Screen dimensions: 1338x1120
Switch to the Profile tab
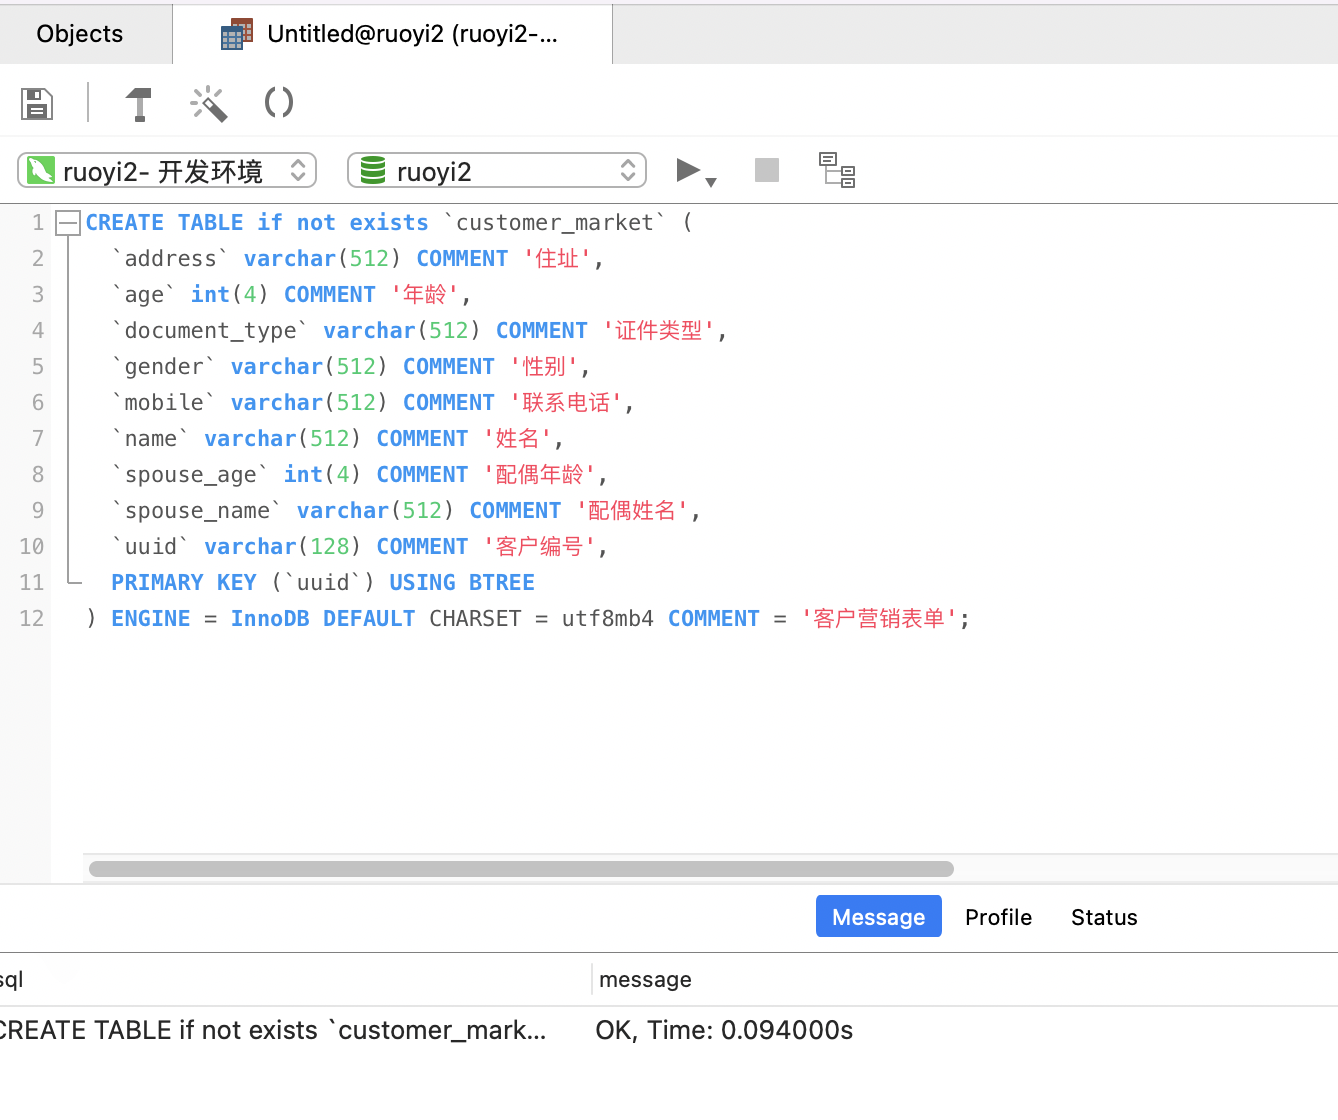coord(997,917)
